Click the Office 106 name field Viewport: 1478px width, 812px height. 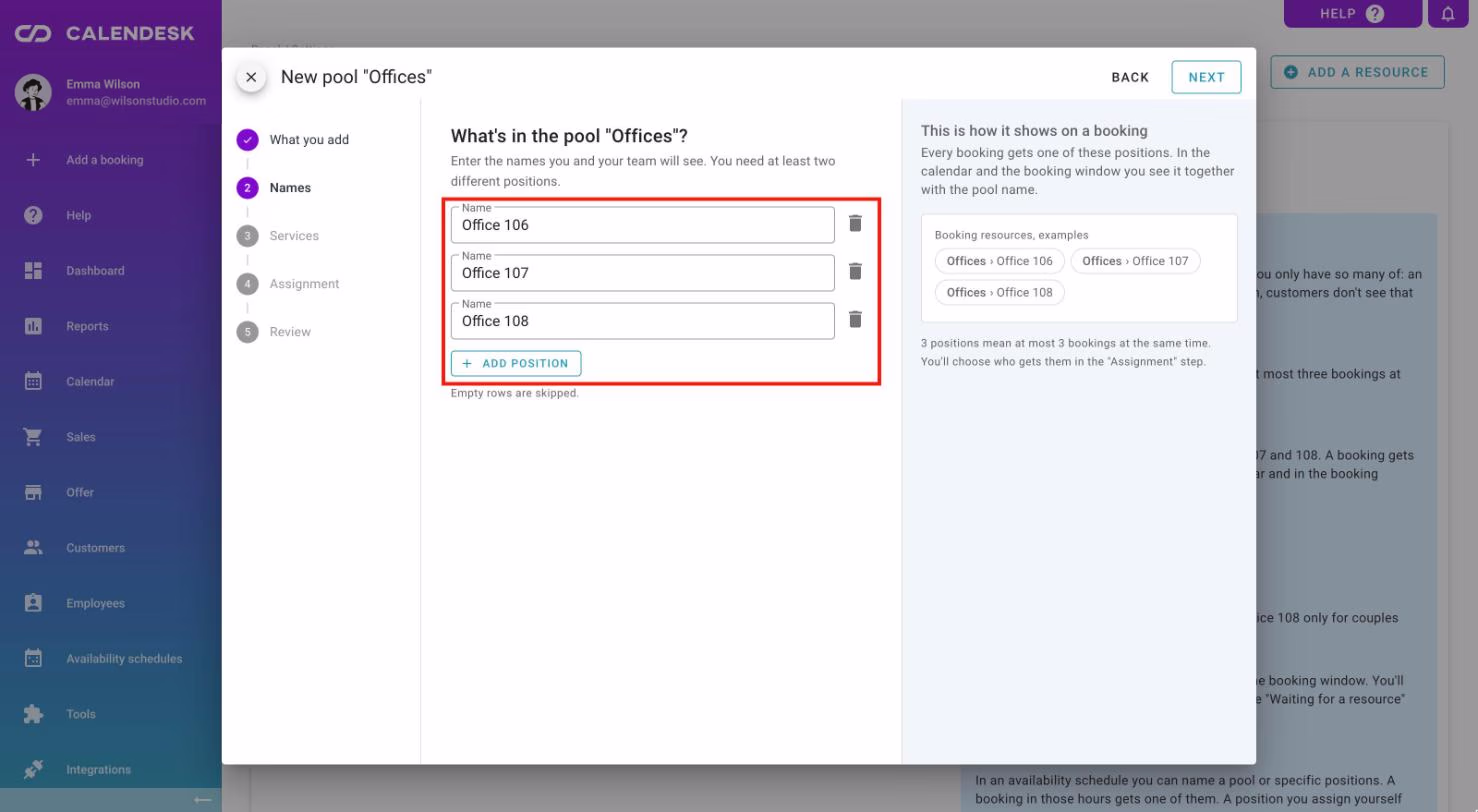[x=642, y=225]
